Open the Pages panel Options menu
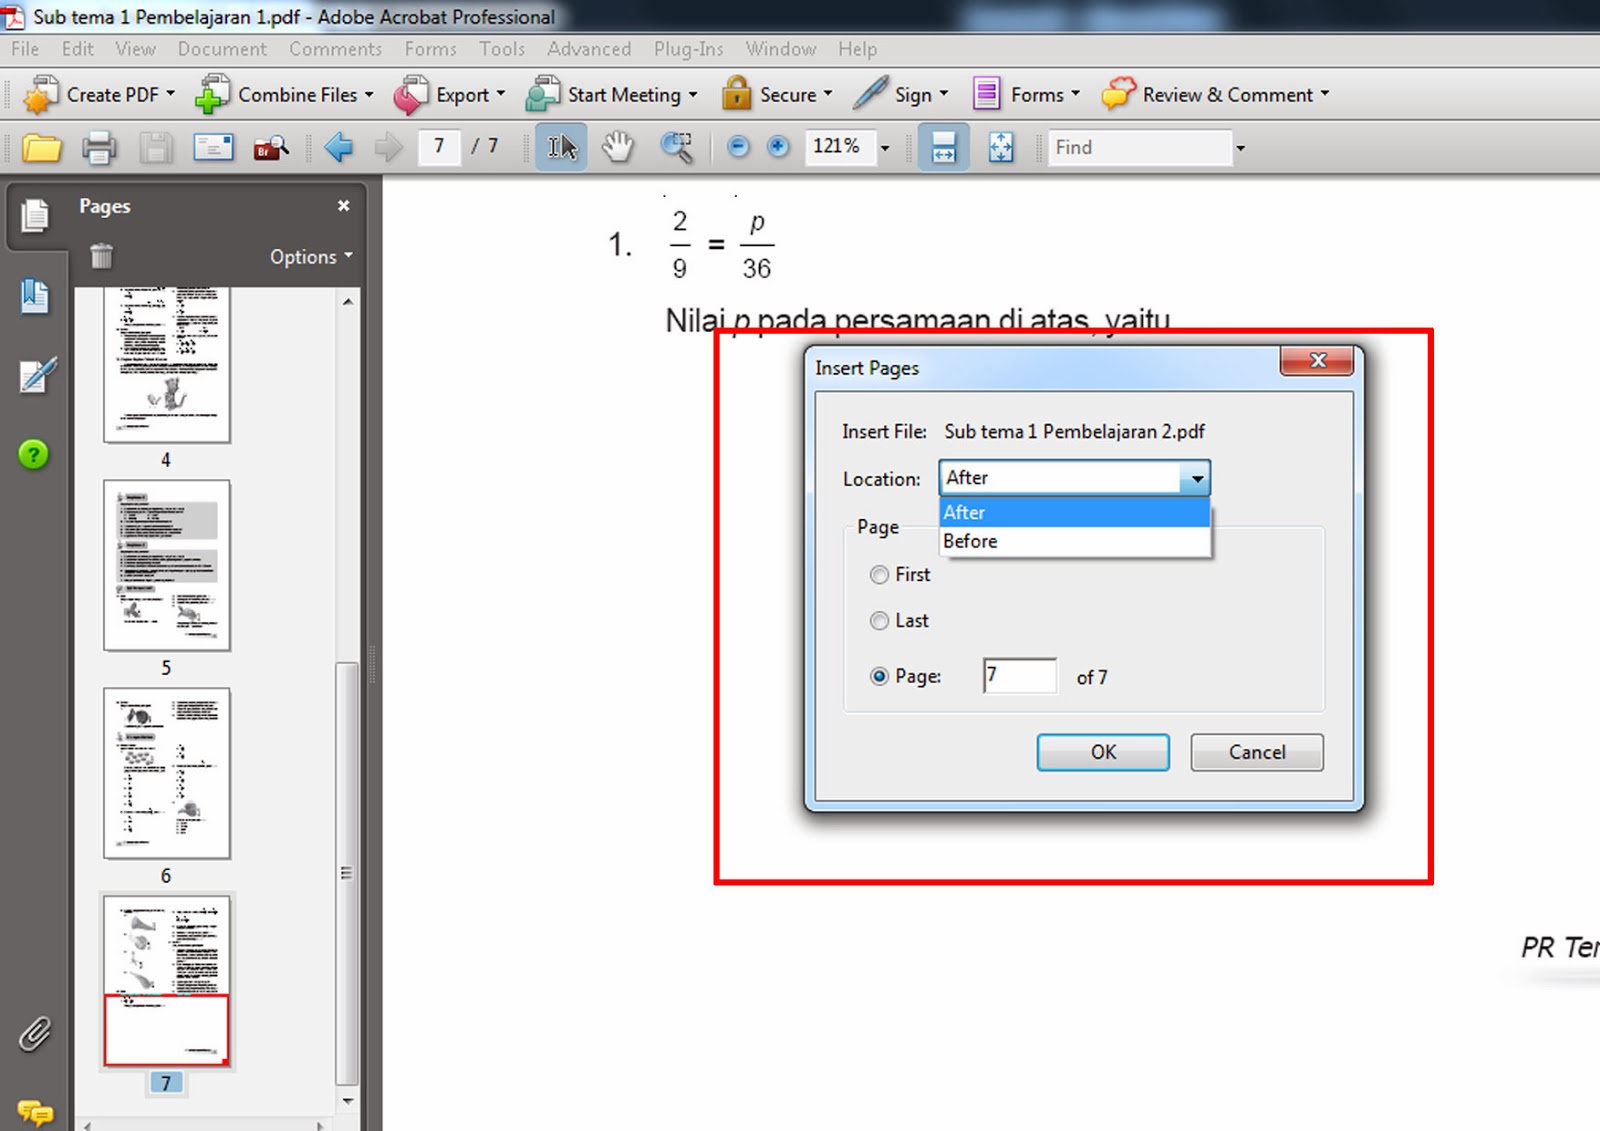 (x=311, y=257)
